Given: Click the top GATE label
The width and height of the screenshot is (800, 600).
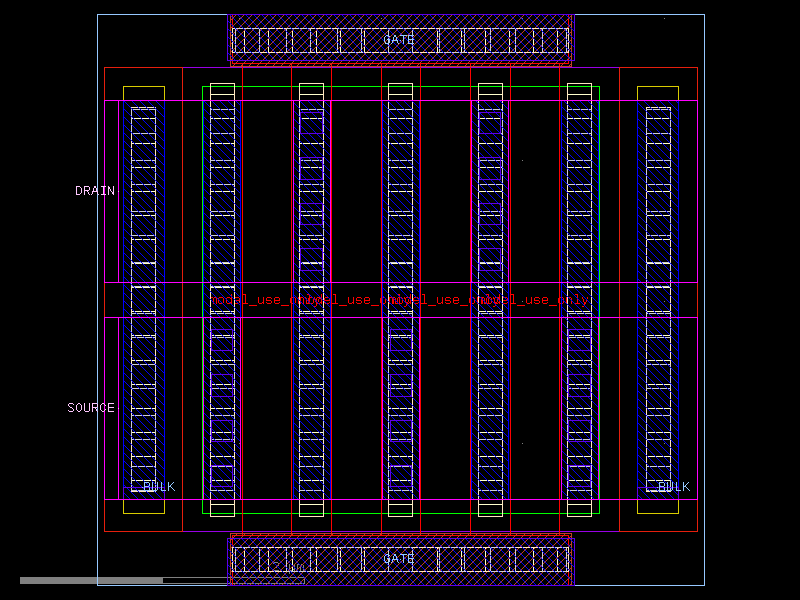Looking at the screenshot, I should 399,39.
